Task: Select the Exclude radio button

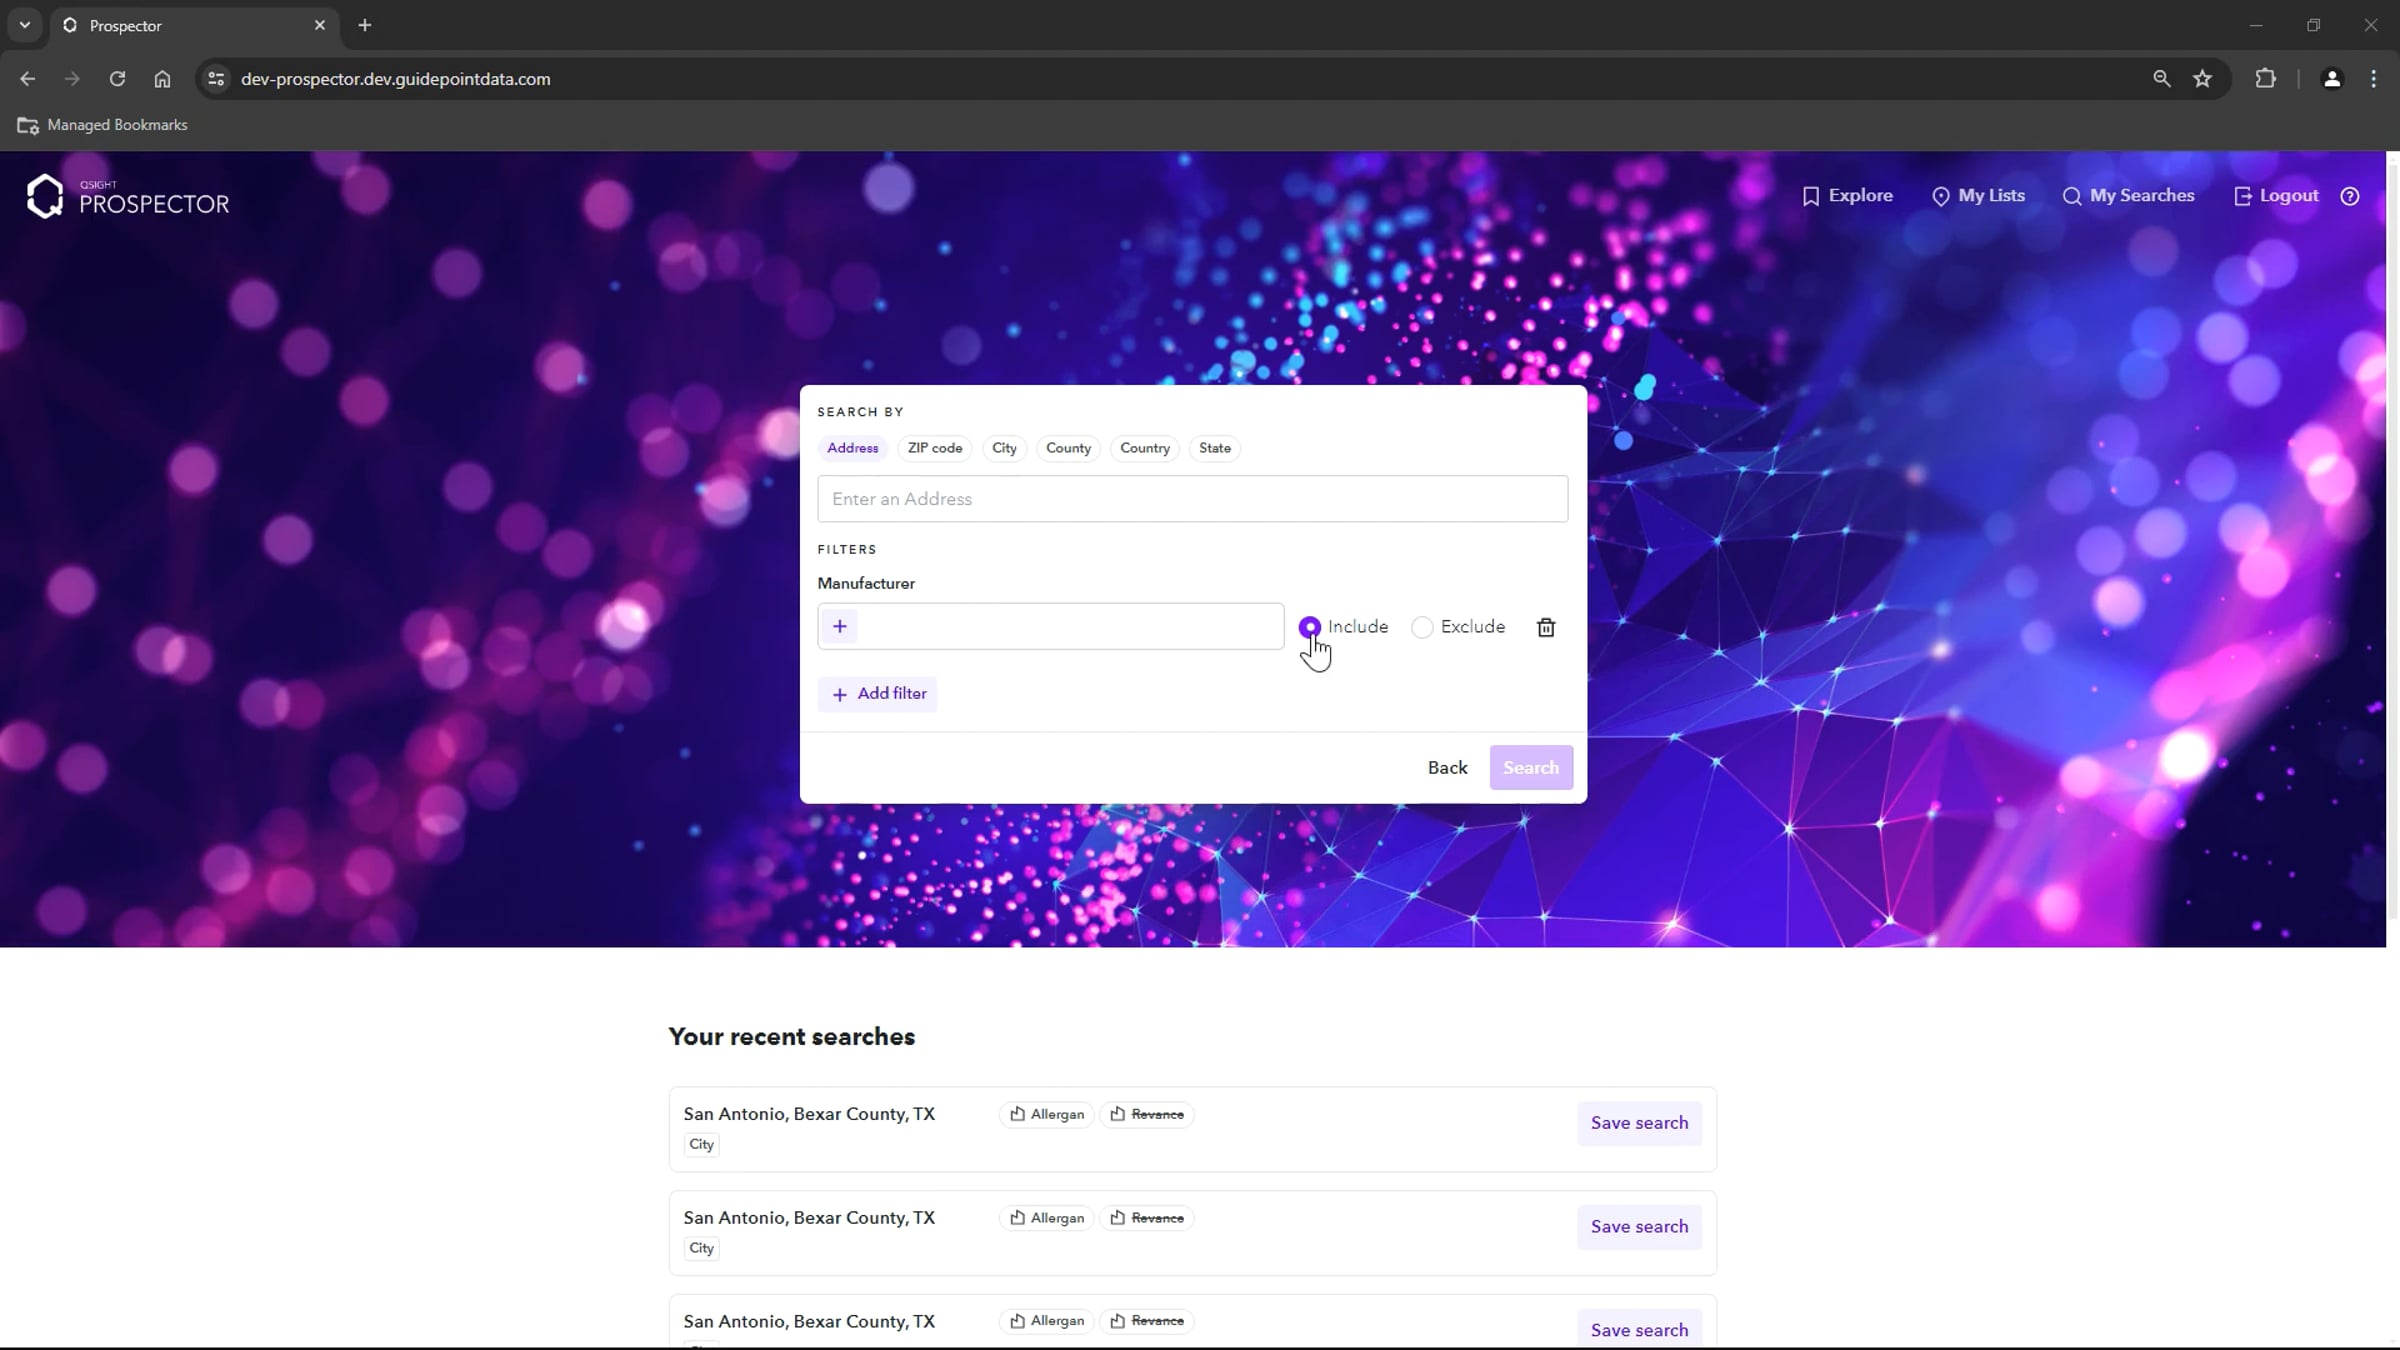Action: (x=1422, y=627)
